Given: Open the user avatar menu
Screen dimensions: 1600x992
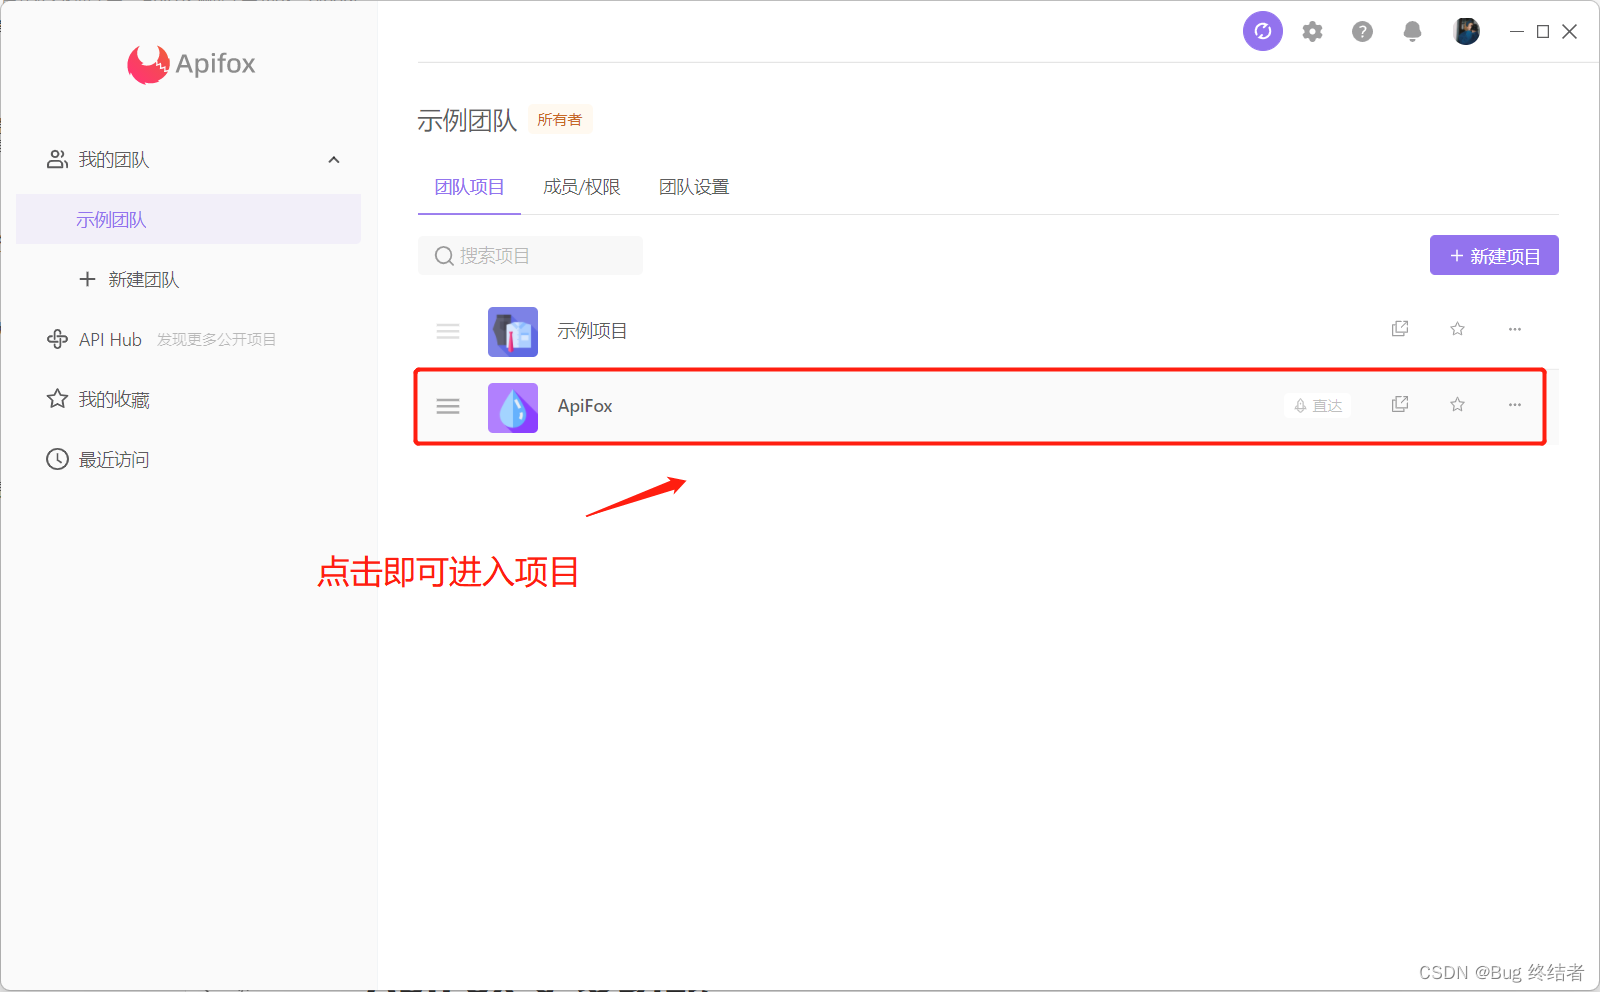Looking at the screenshot, I should click(1466, 31).
